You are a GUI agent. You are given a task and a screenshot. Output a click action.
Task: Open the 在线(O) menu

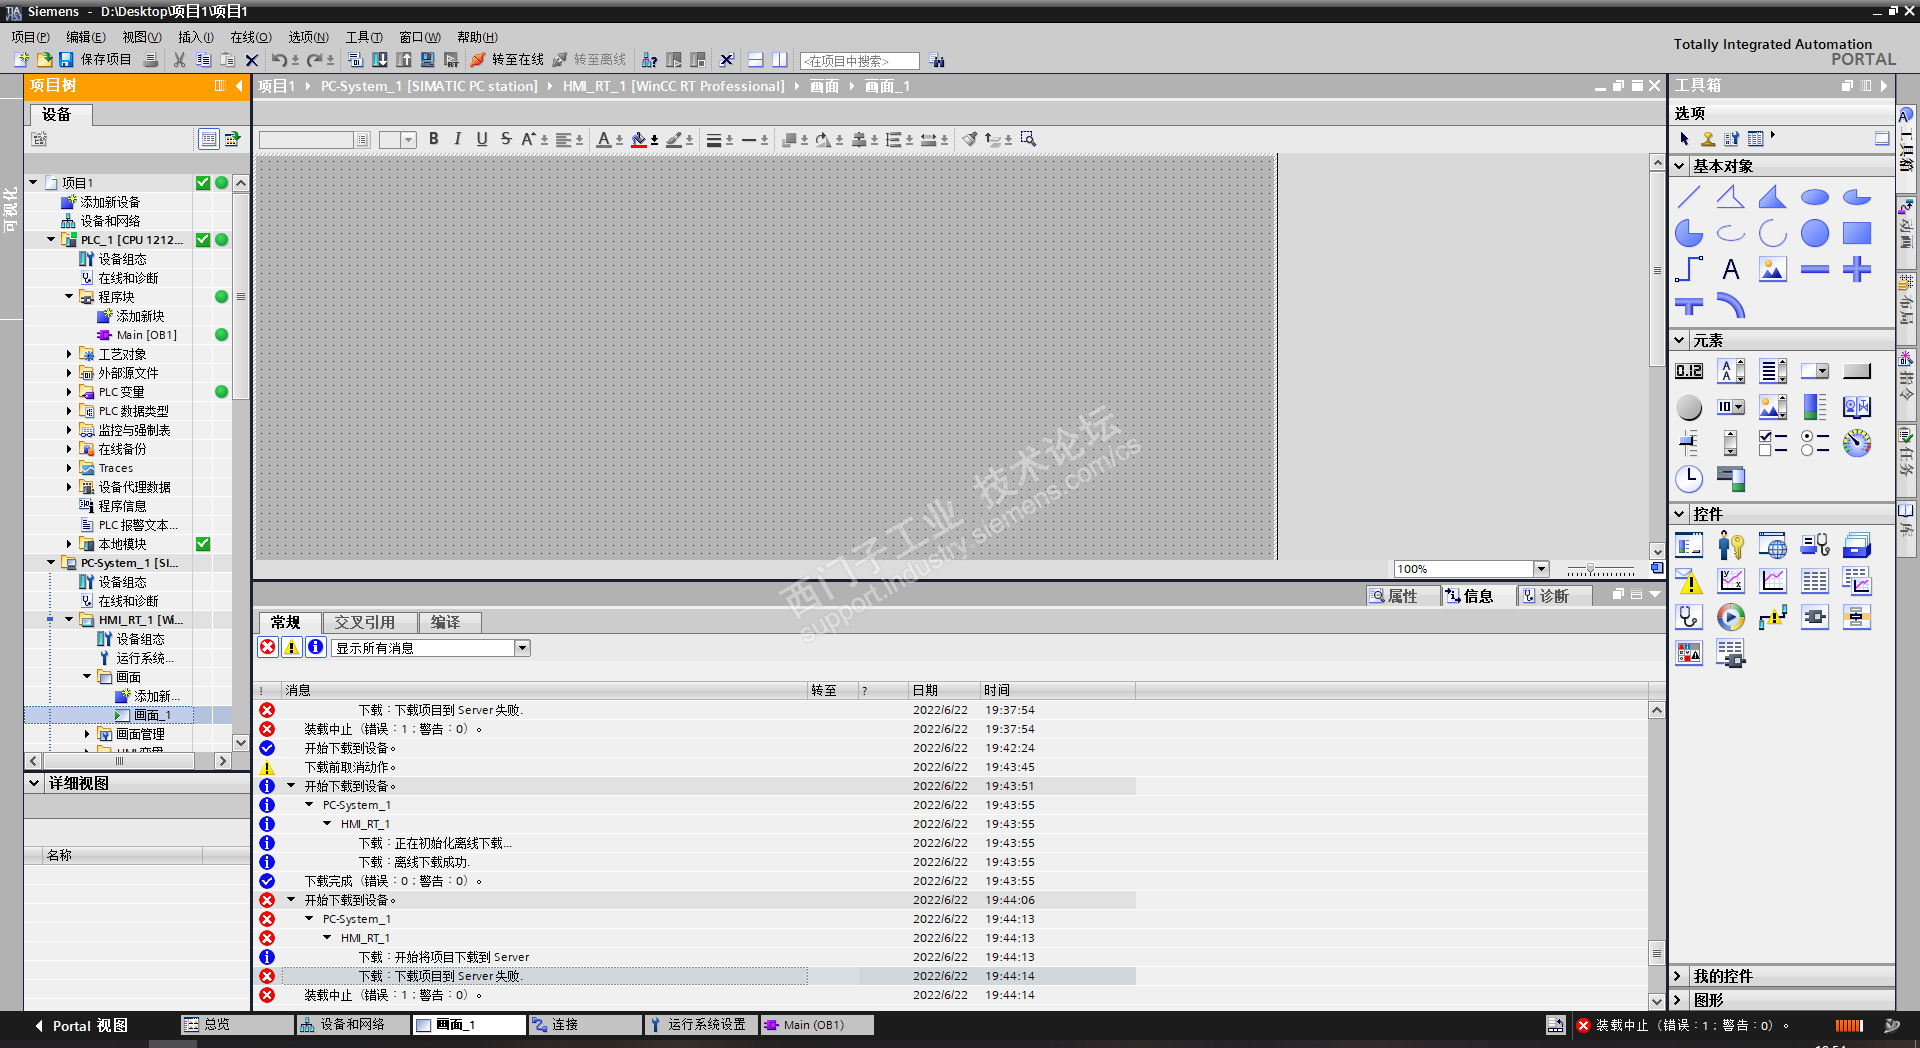251,37
